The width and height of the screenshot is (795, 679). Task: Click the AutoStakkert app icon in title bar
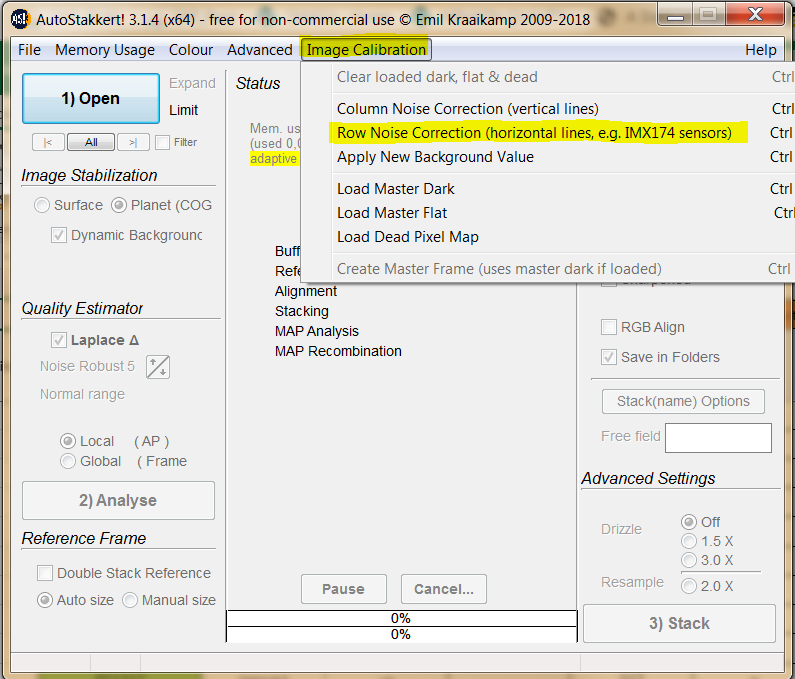coord(20,19)
